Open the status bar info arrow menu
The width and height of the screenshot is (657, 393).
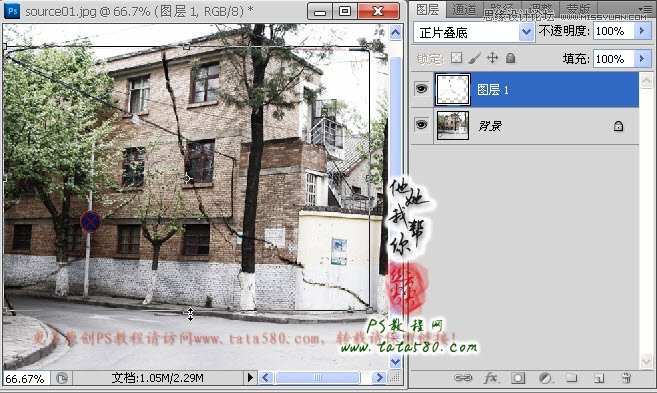250,378
